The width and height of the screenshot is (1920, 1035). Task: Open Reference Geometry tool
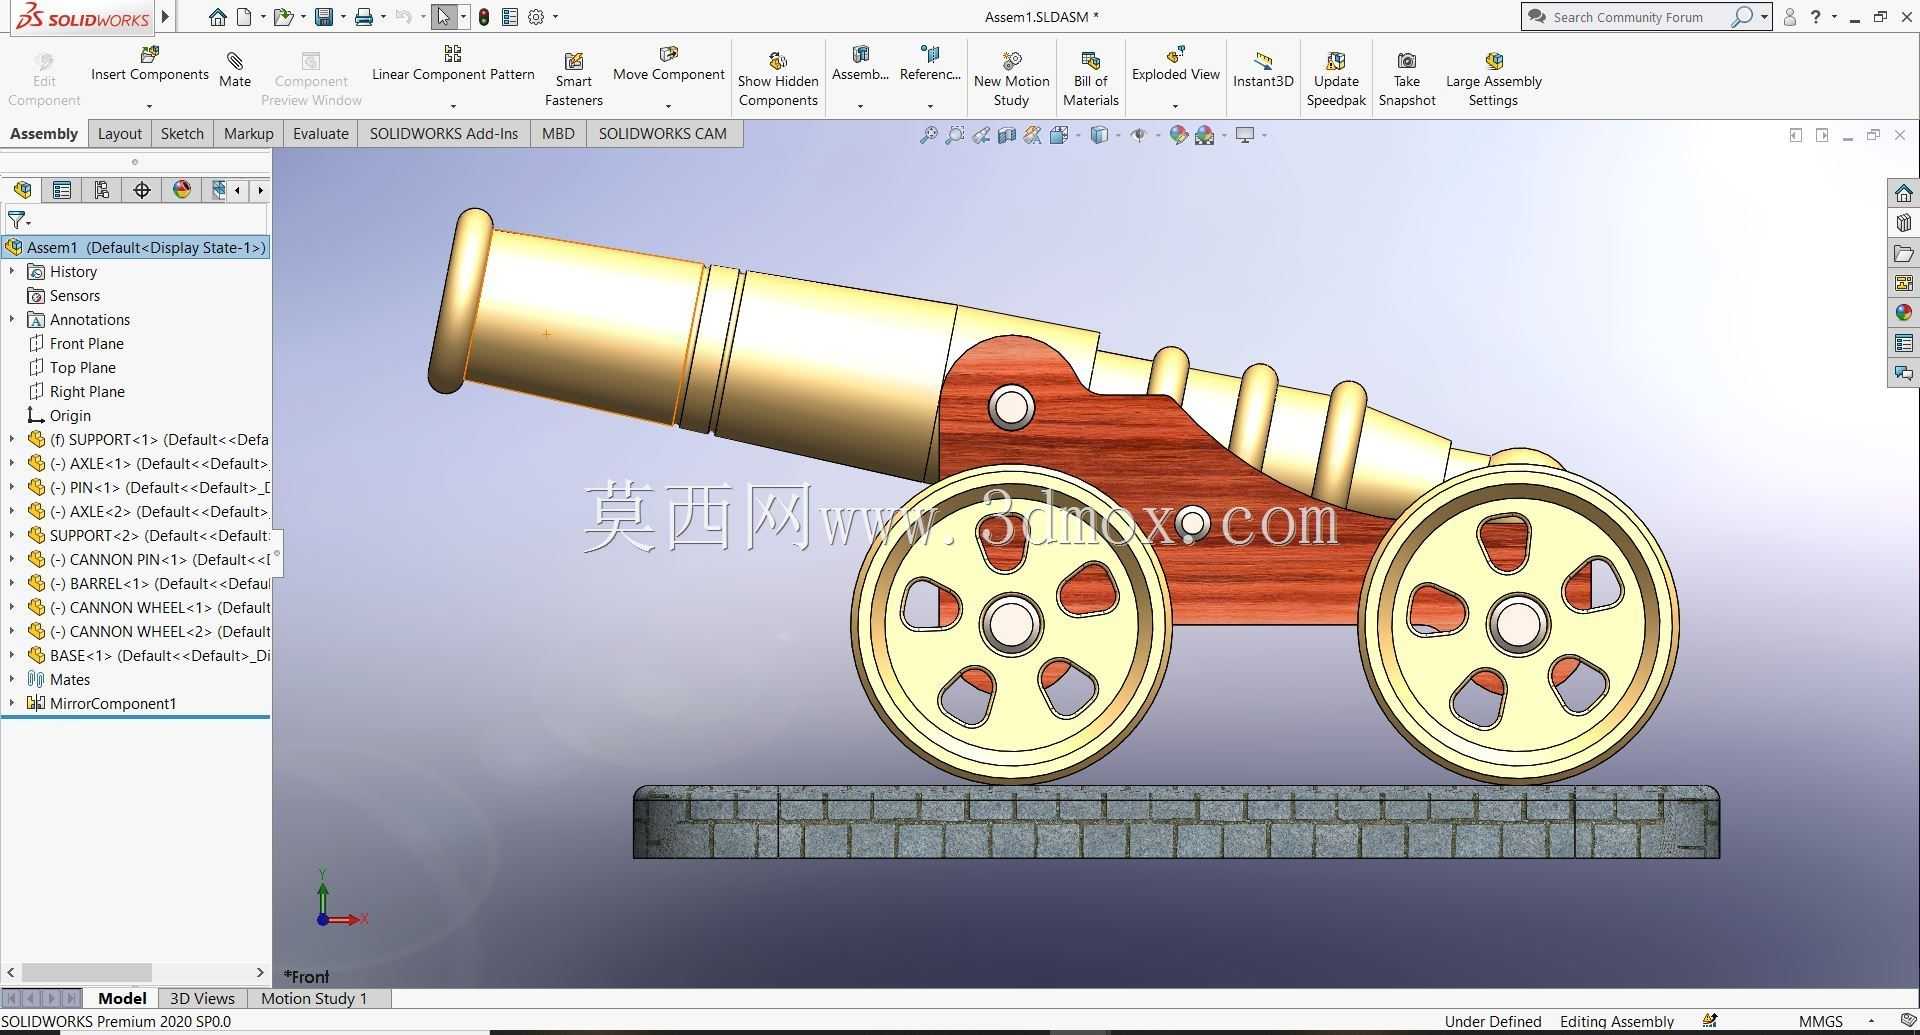click(930, 64)
